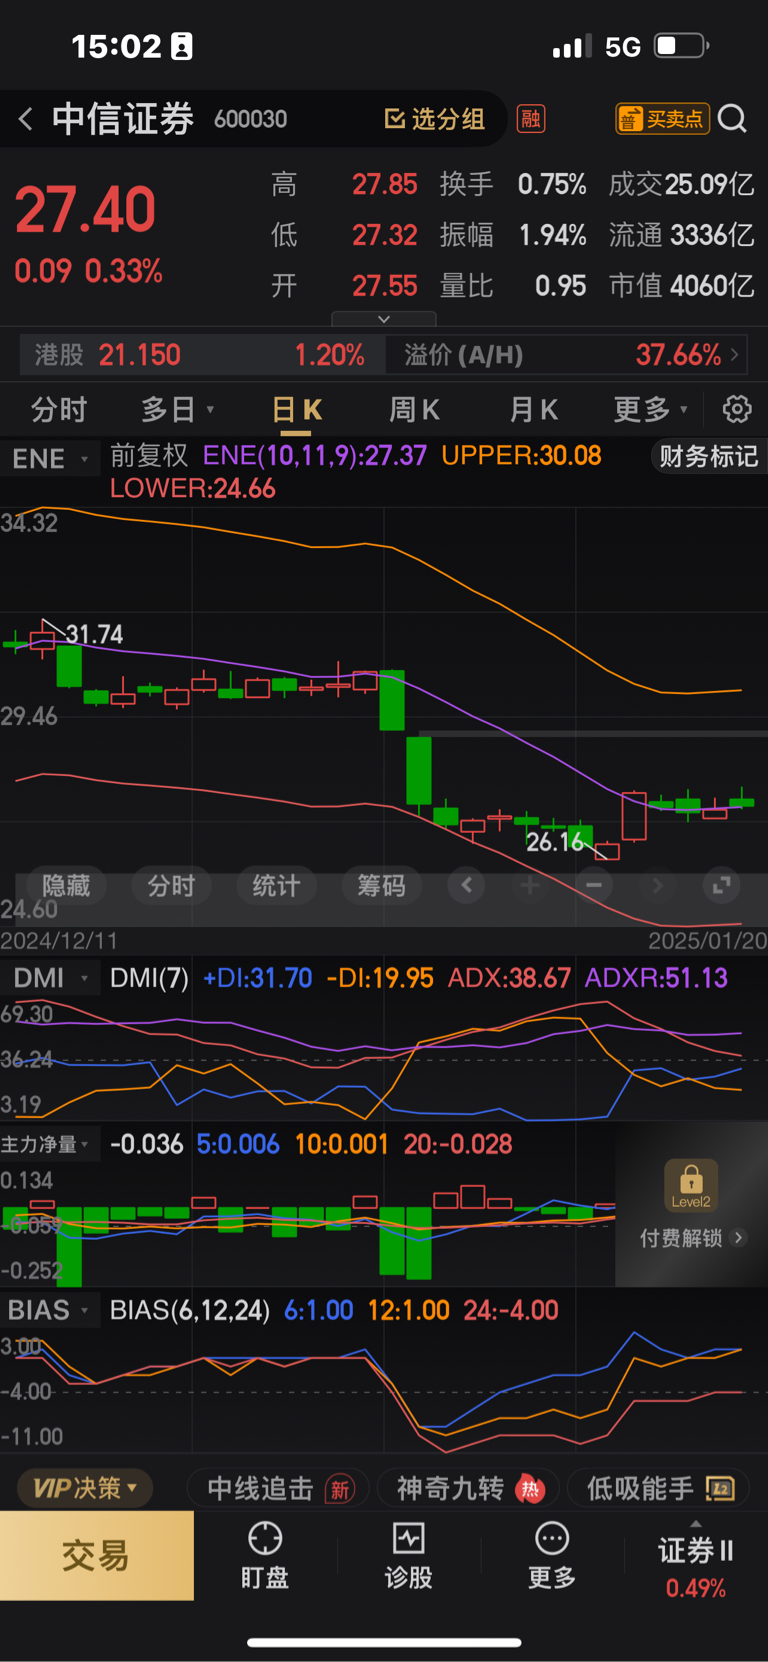Viewport: 768px width, 1662px height.
Task: Zoom in chart with plus button
Action: pyautogui.click(x=530, y=885)
